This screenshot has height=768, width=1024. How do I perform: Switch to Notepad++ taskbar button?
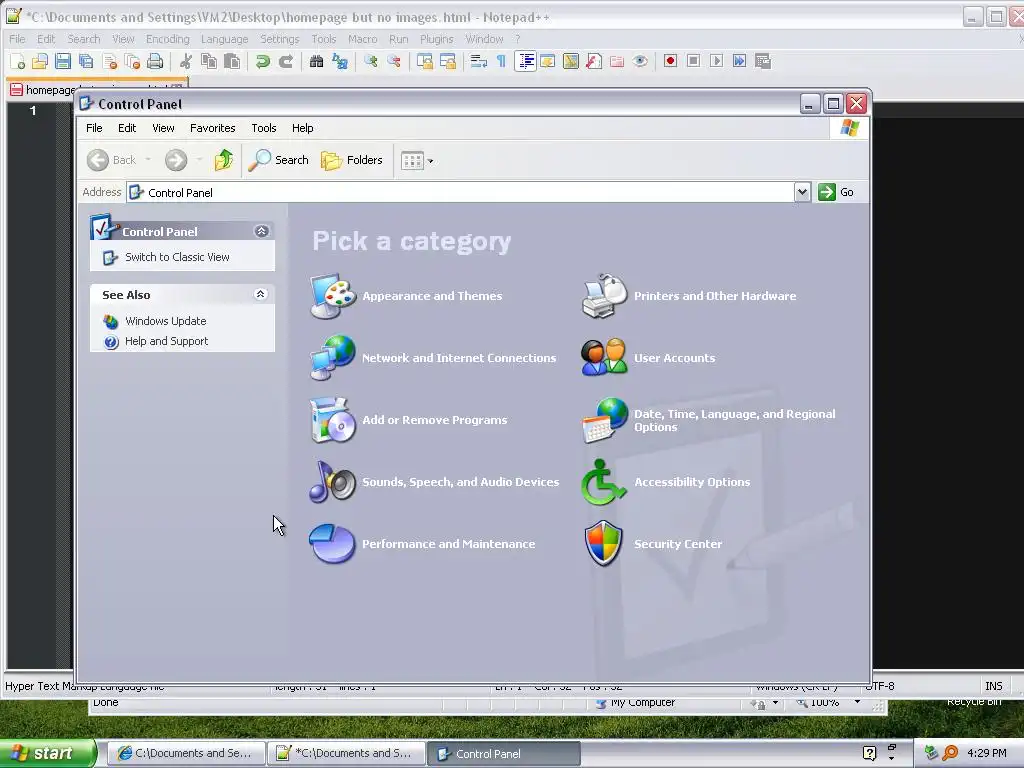(346, 753)
